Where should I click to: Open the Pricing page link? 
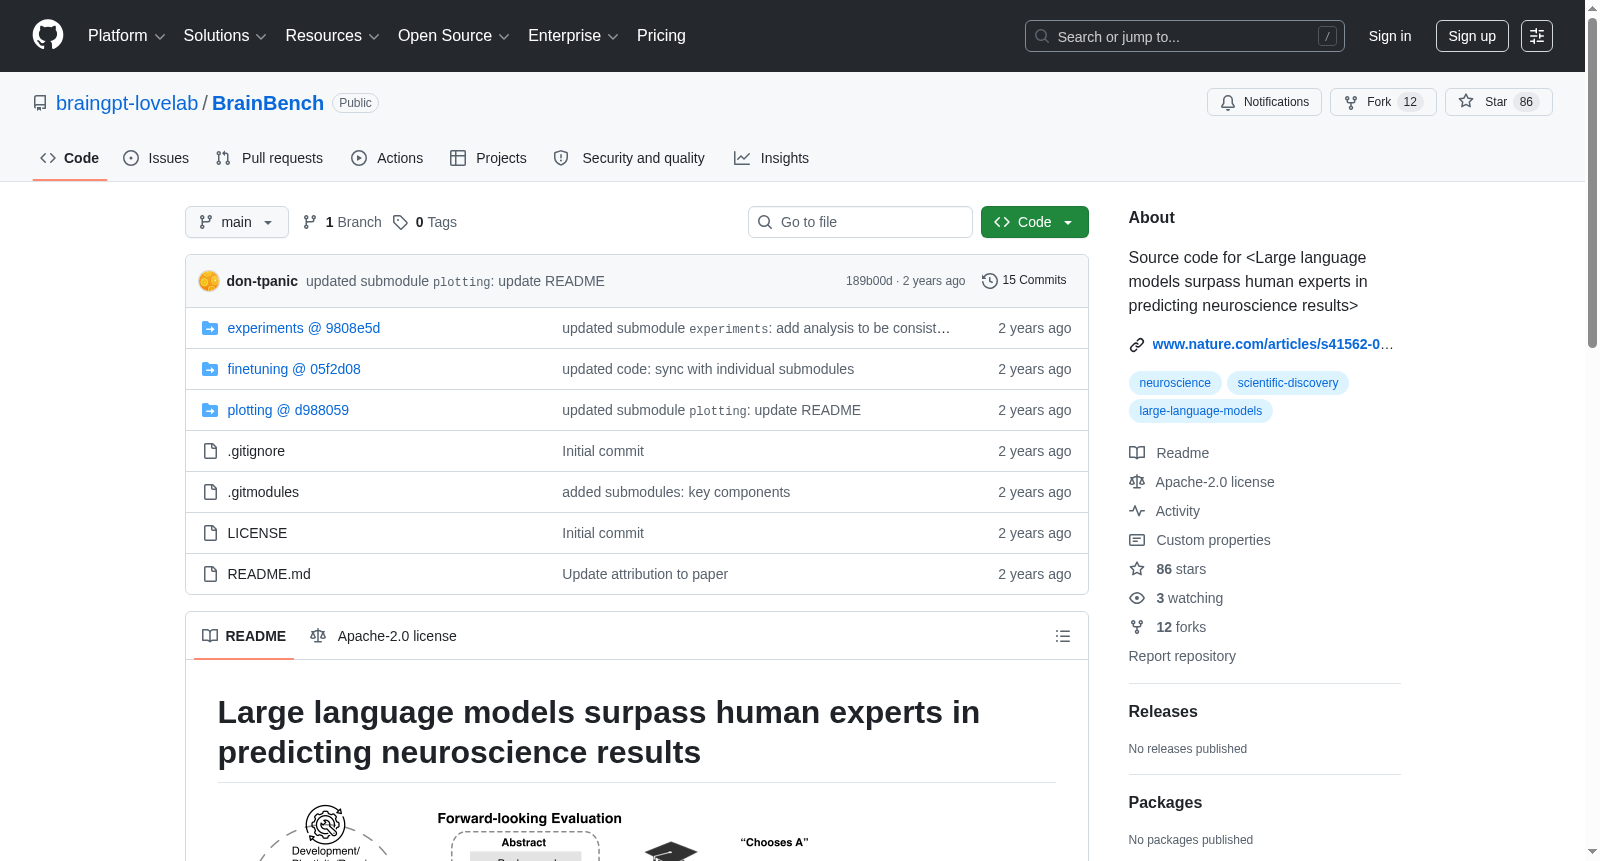pyautogui.click(x=661, y=36)
